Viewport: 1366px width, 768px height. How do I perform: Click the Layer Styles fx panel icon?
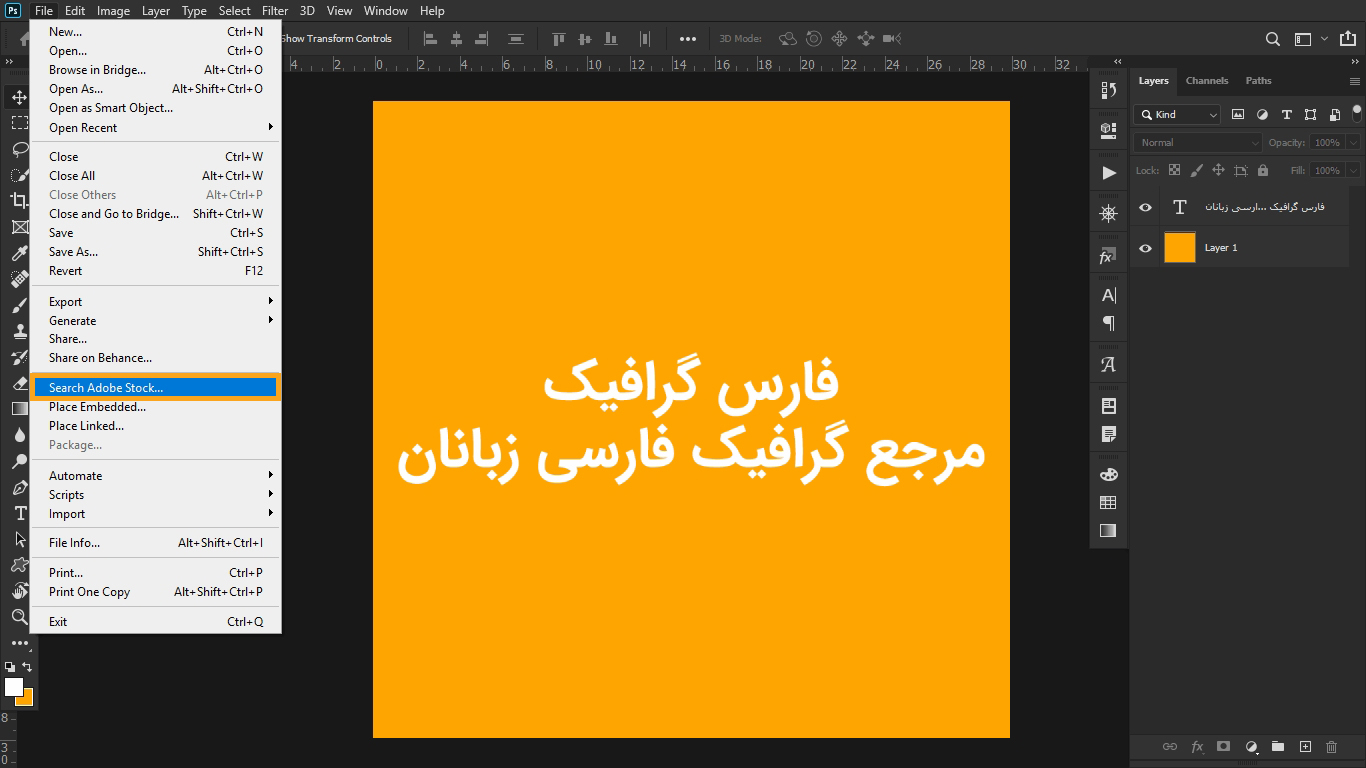tap(1108, 254)
